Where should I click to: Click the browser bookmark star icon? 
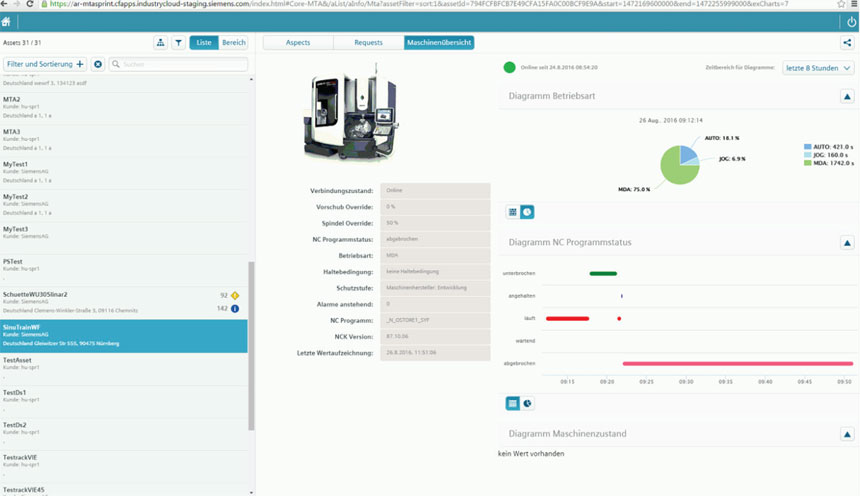(x=841, y=4)
